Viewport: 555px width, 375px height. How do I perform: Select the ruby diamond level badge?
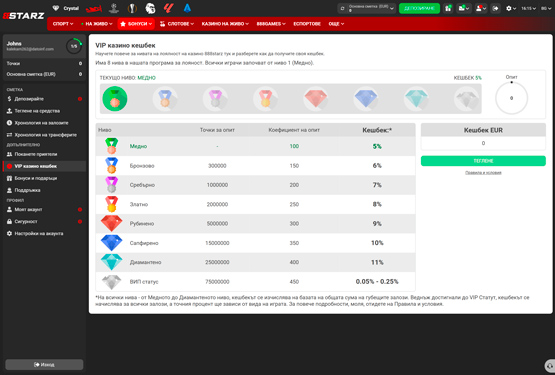point(315,98)
